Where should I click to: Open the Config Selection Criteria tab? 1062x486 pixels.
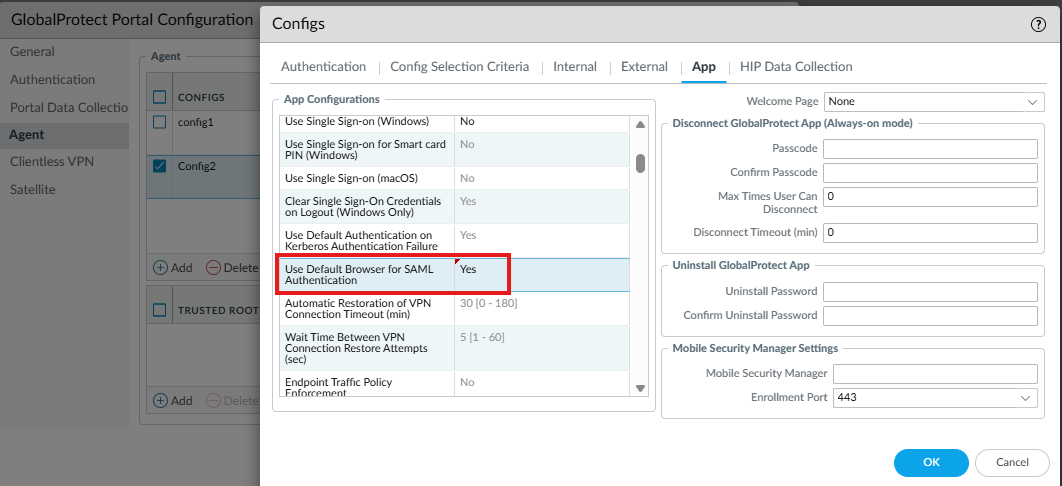(459, 67)
